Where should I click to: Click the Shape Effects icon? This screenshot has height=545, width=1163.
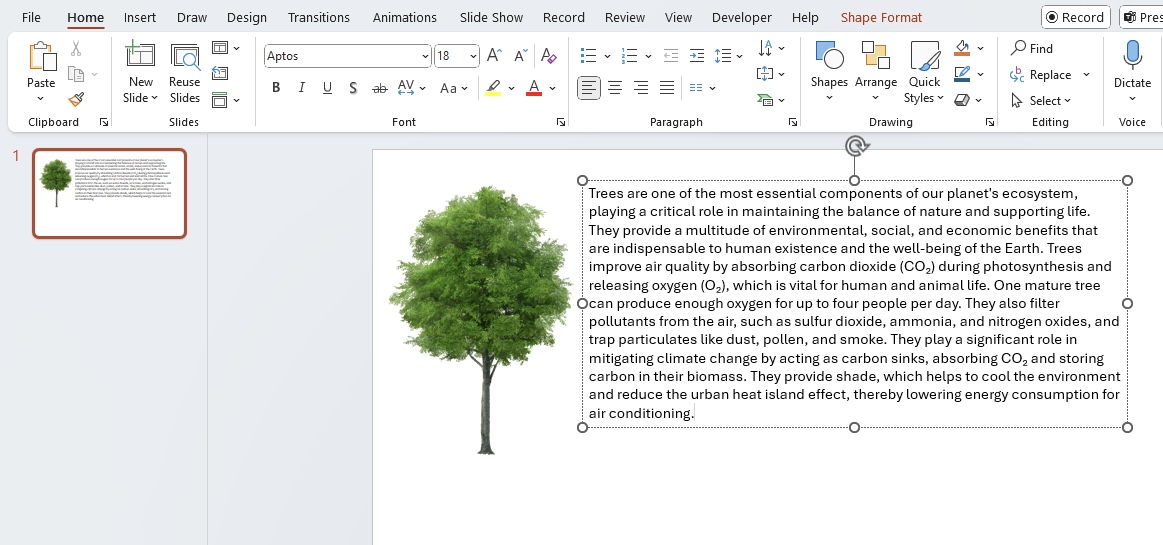click(962, 99)
